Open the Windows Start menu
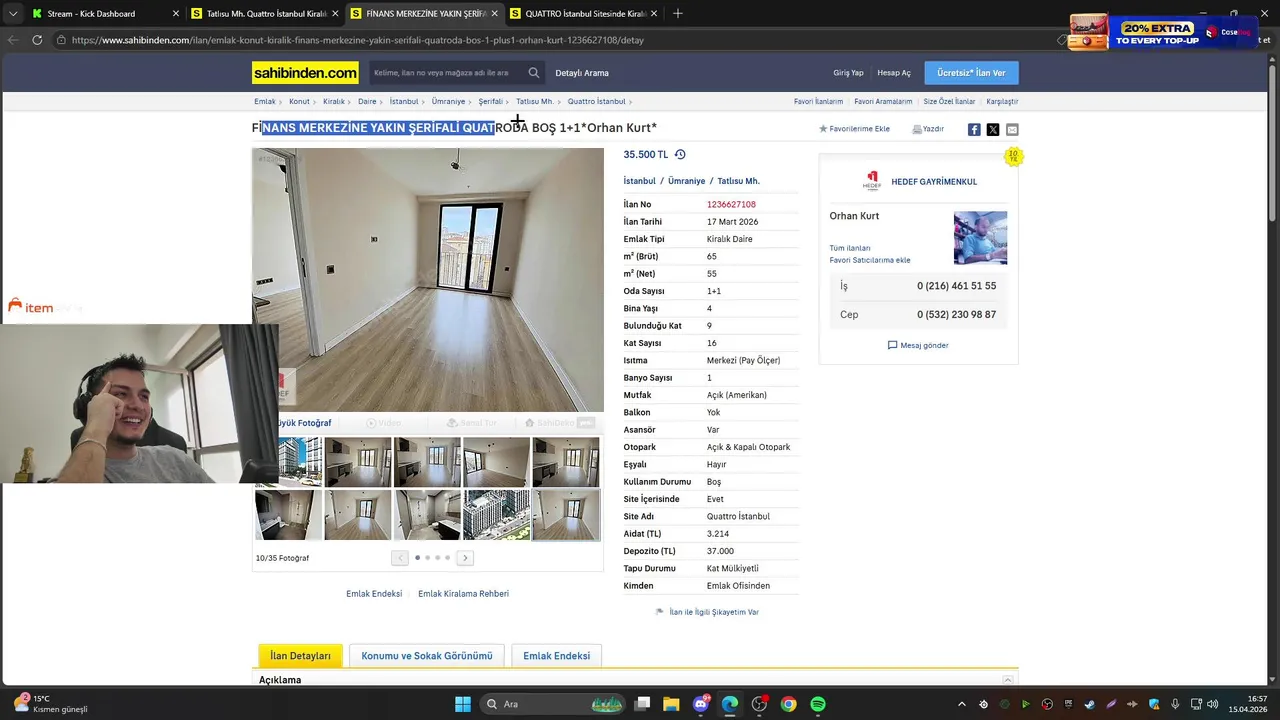The width and height of the screenshot is (1280, 720). click(463, 704)
